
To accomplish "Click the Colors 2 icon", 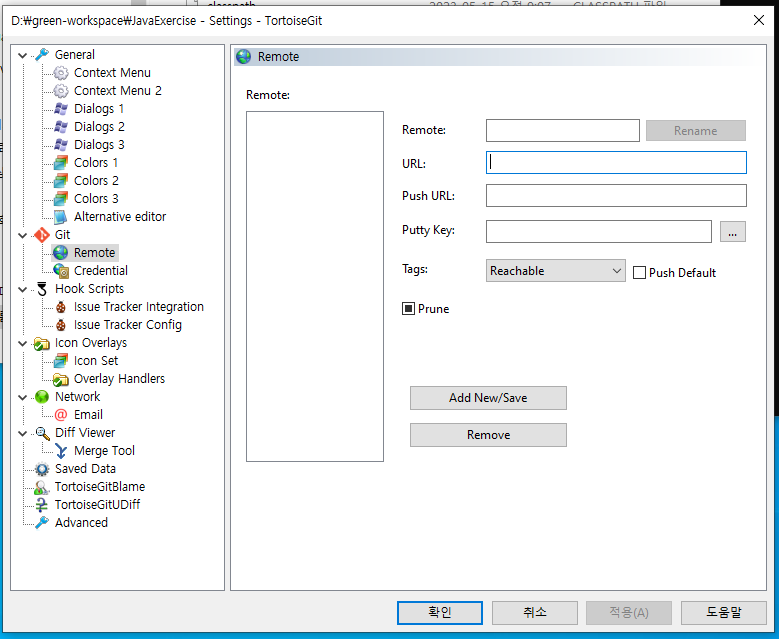I will click(61, 180).
